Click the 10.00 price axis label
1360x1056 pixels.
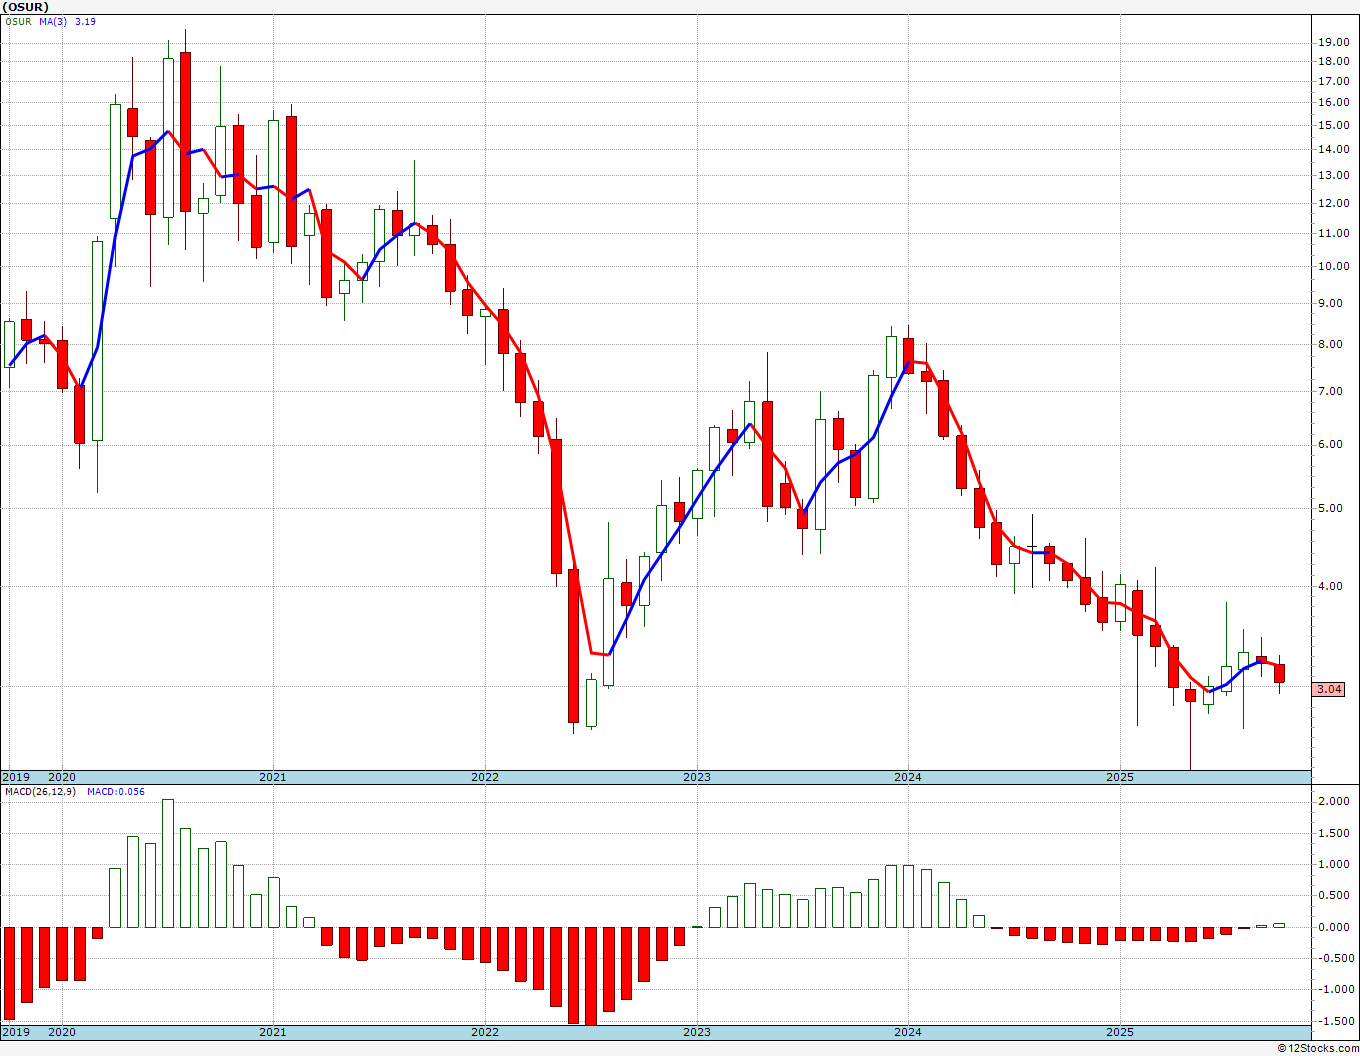pyautogui.click(x=1333, y=266)
